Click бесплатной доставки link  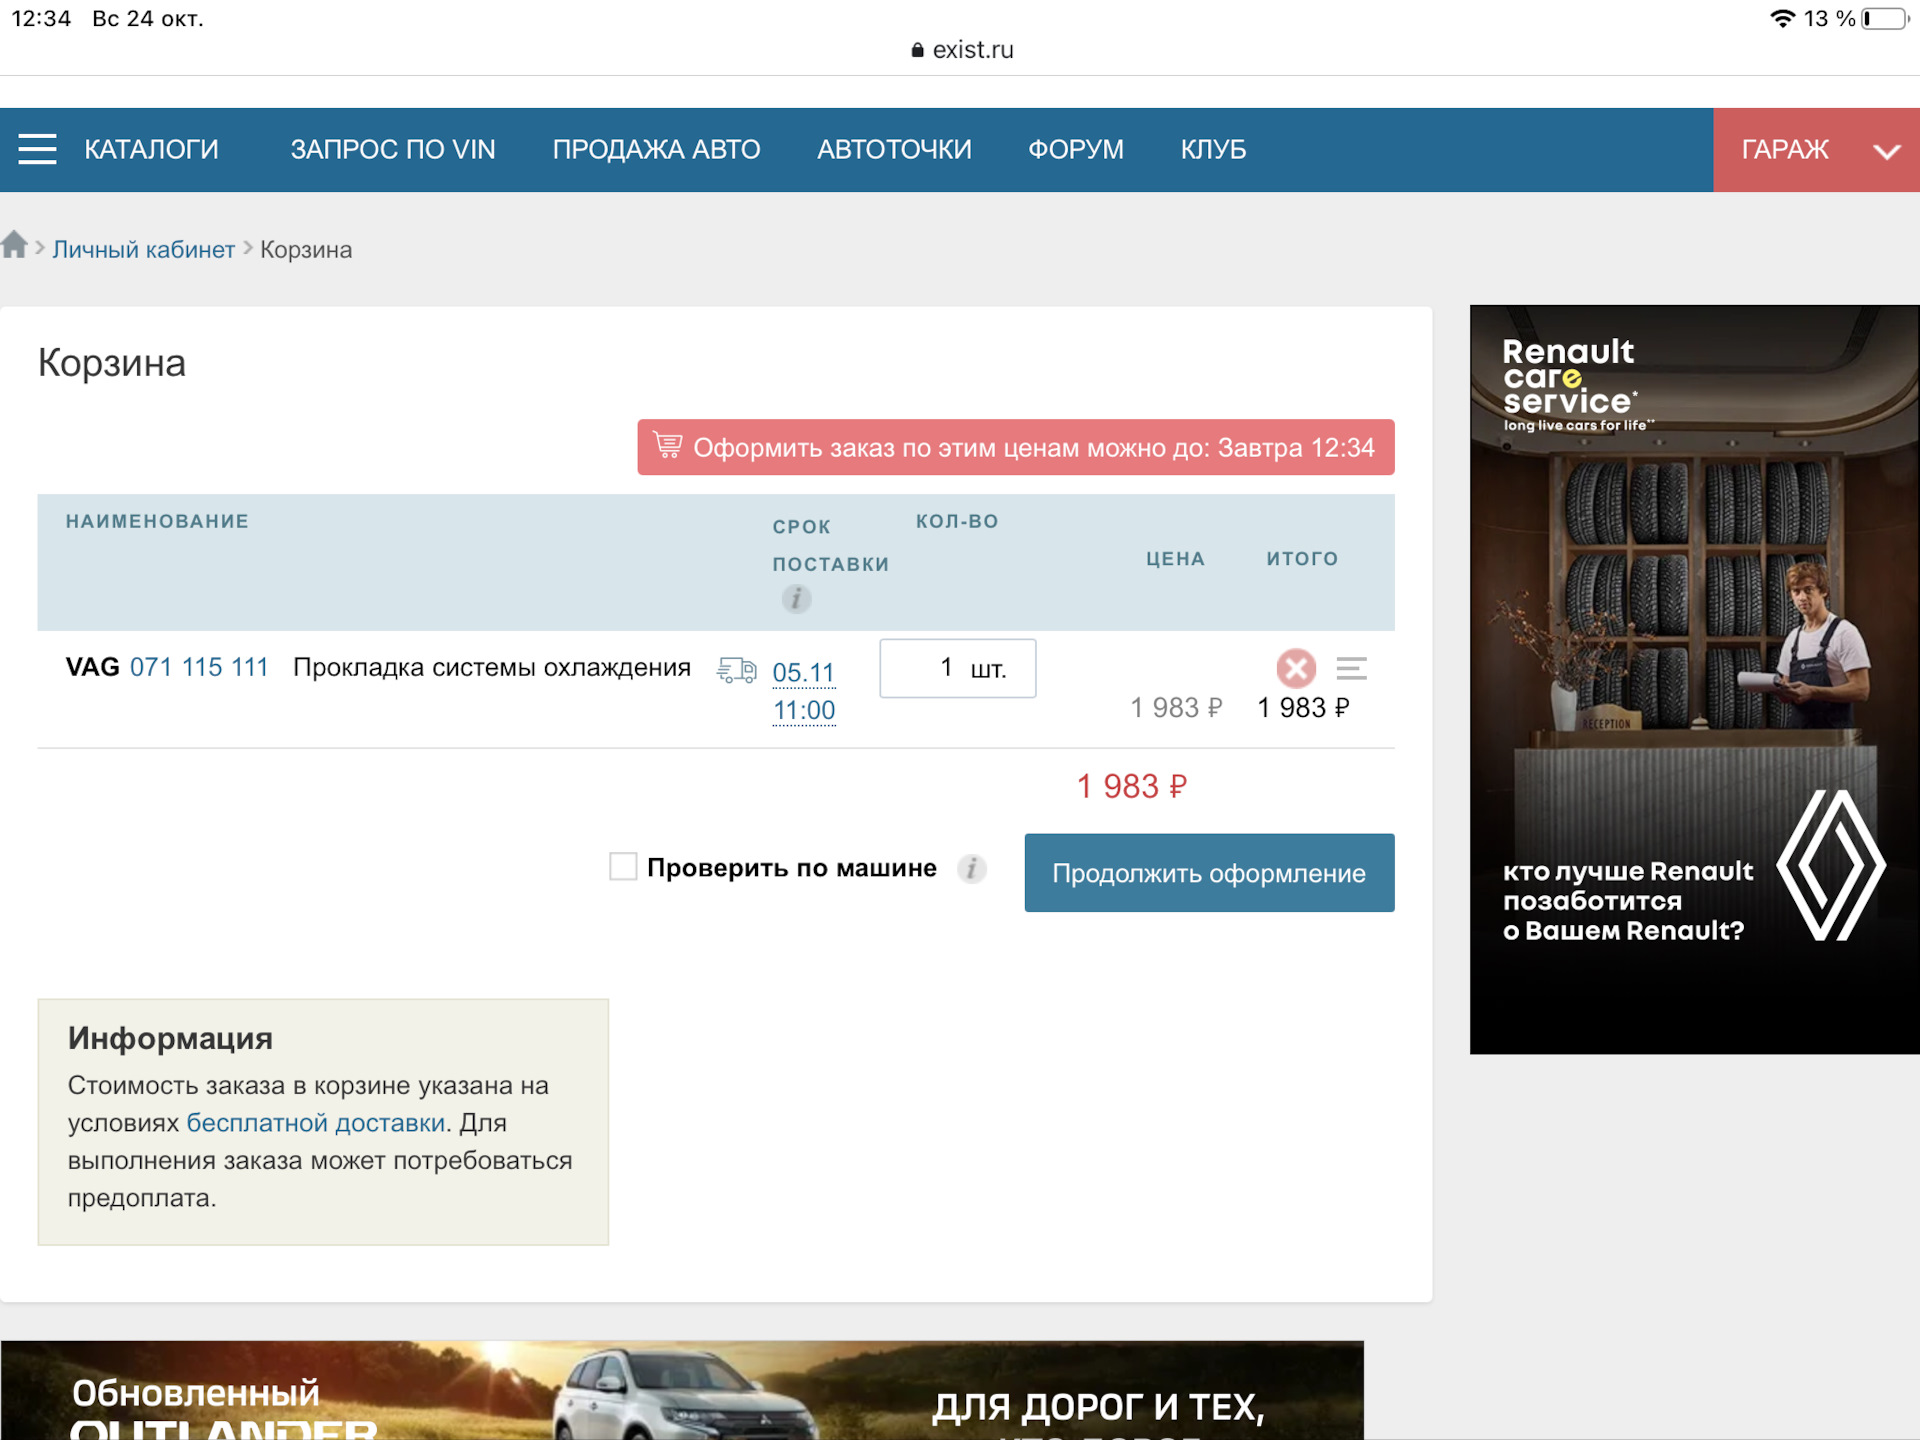315,1123
